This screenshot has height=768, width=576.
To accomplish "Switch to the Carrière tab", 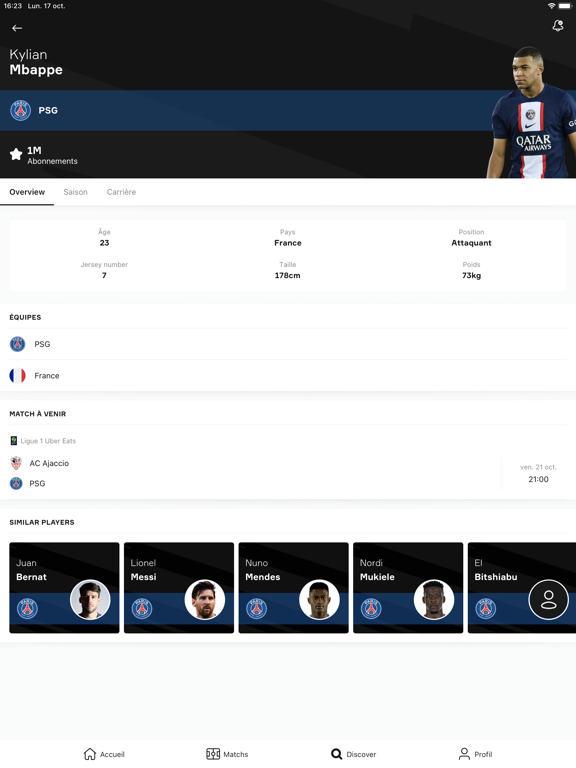I will (121, 192).
